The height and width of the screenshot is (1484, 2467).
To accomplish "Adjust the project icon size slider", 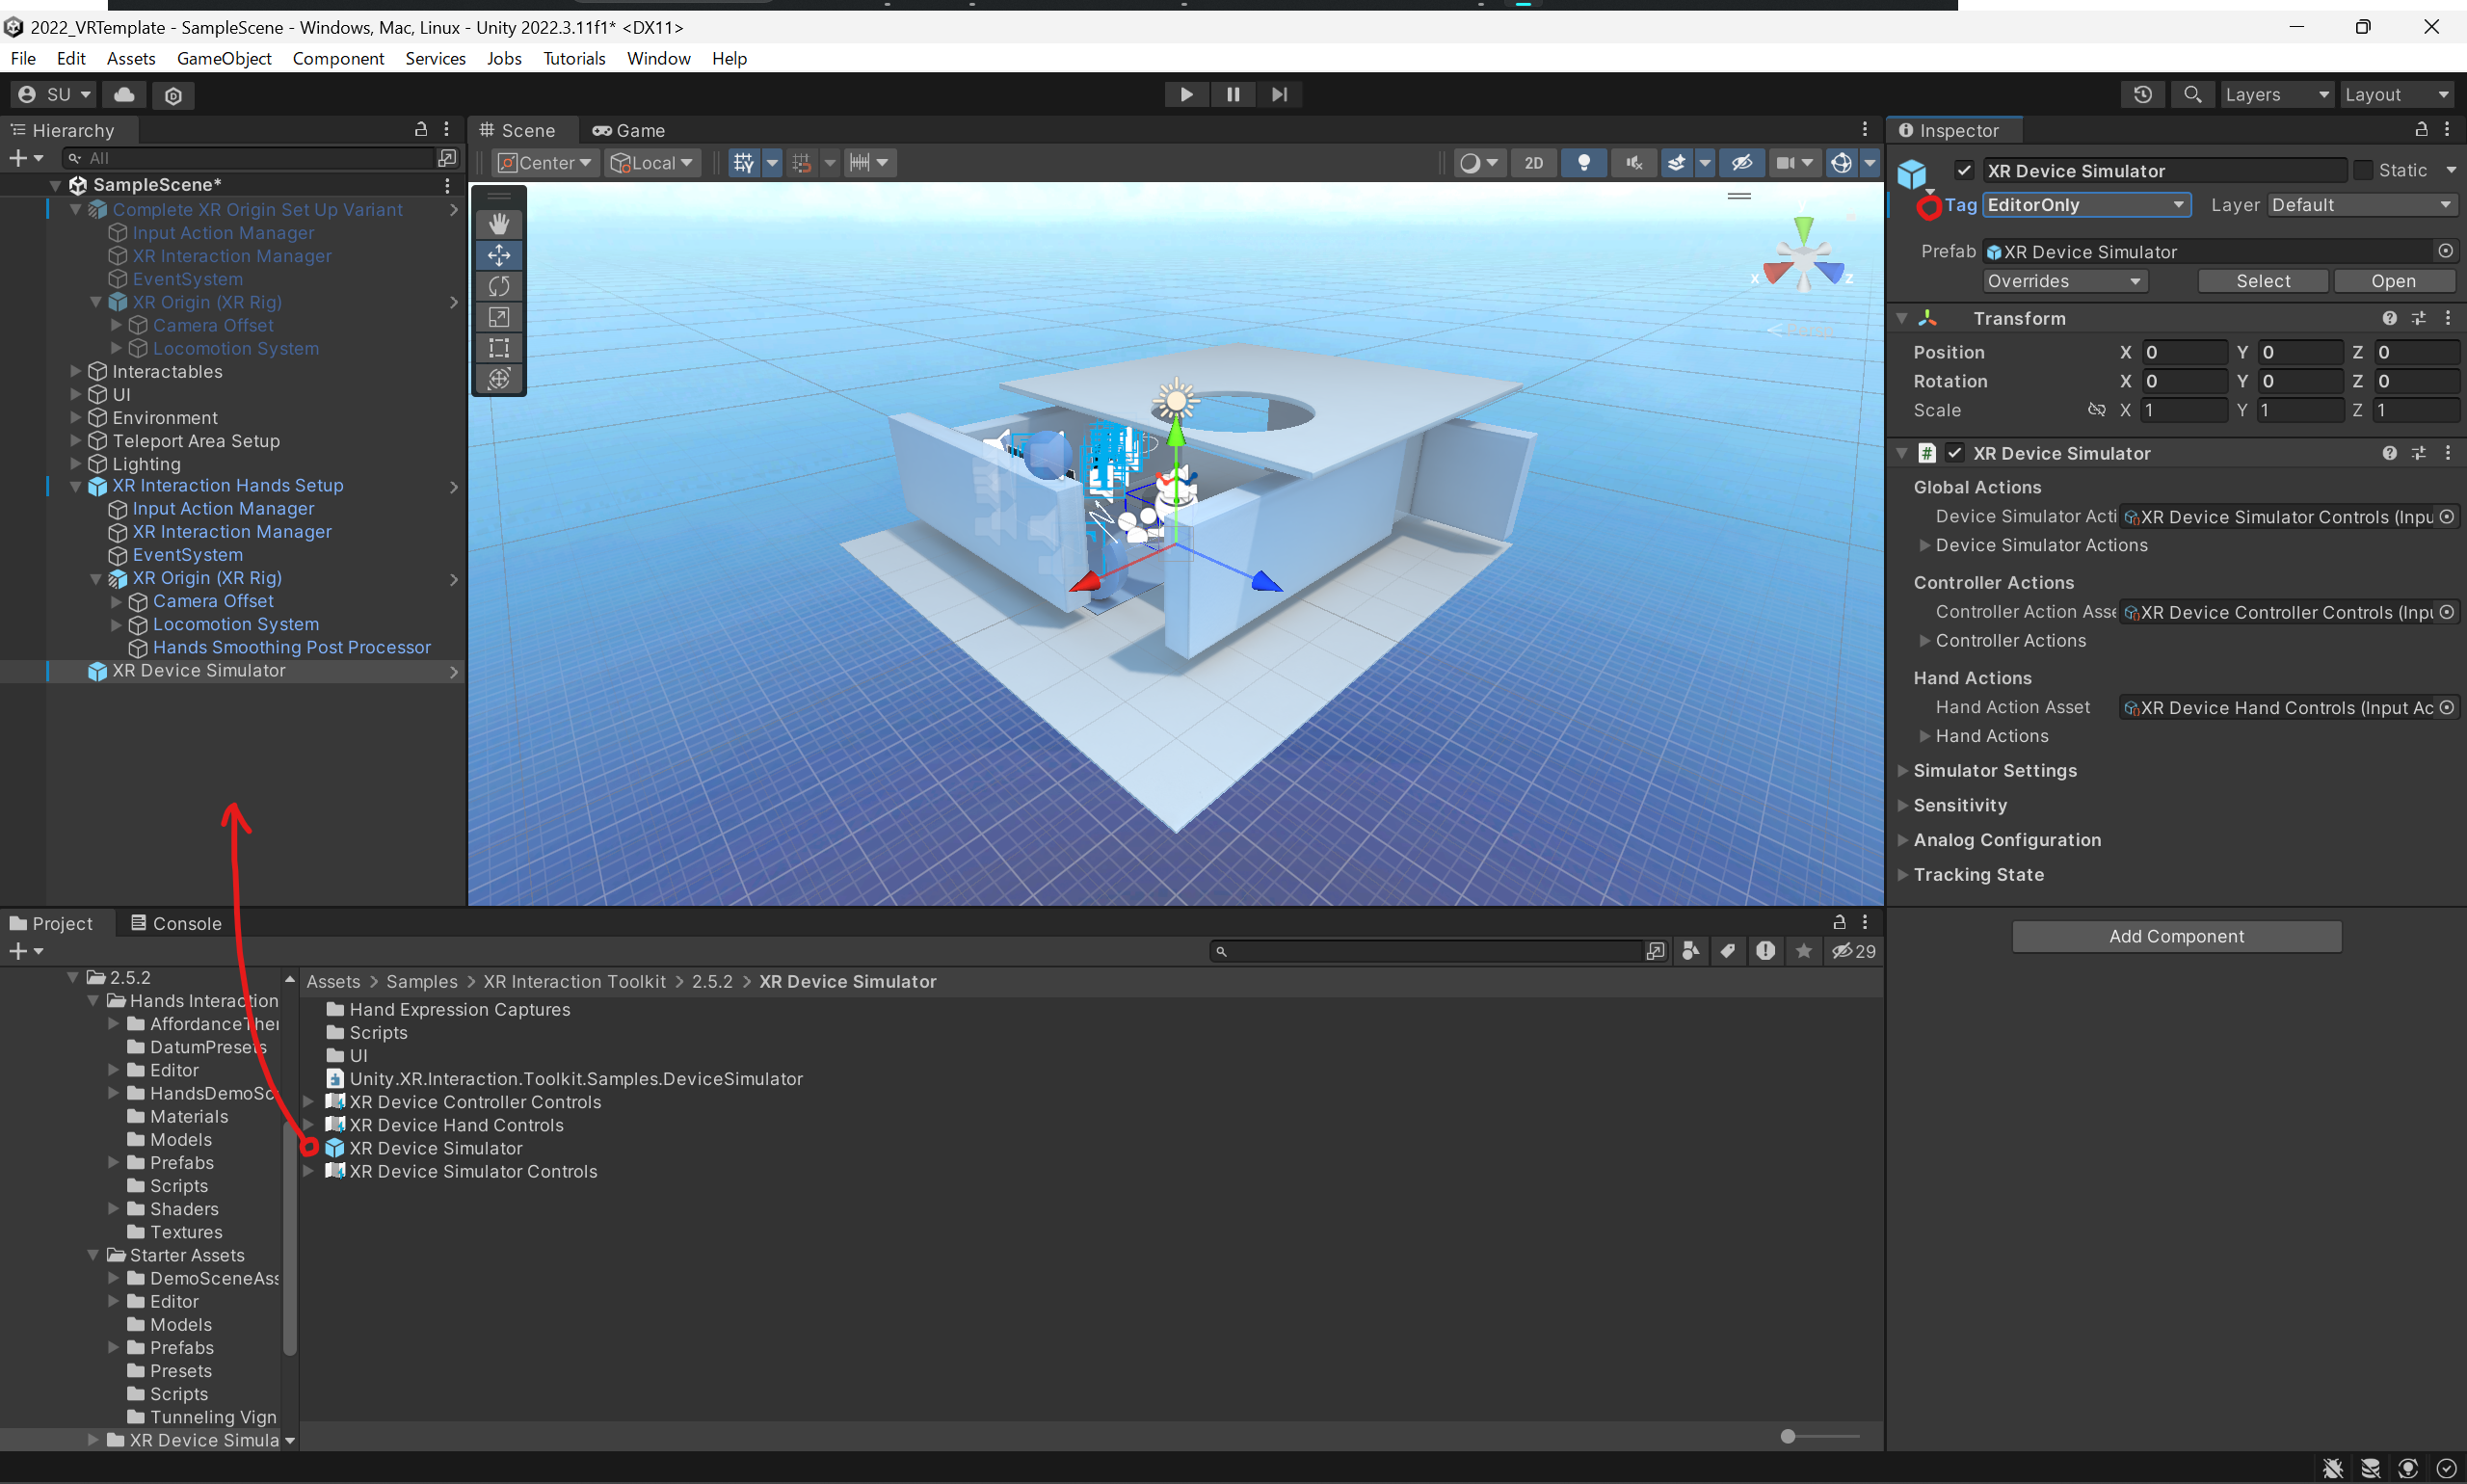I will (x=1788, y=1436).
